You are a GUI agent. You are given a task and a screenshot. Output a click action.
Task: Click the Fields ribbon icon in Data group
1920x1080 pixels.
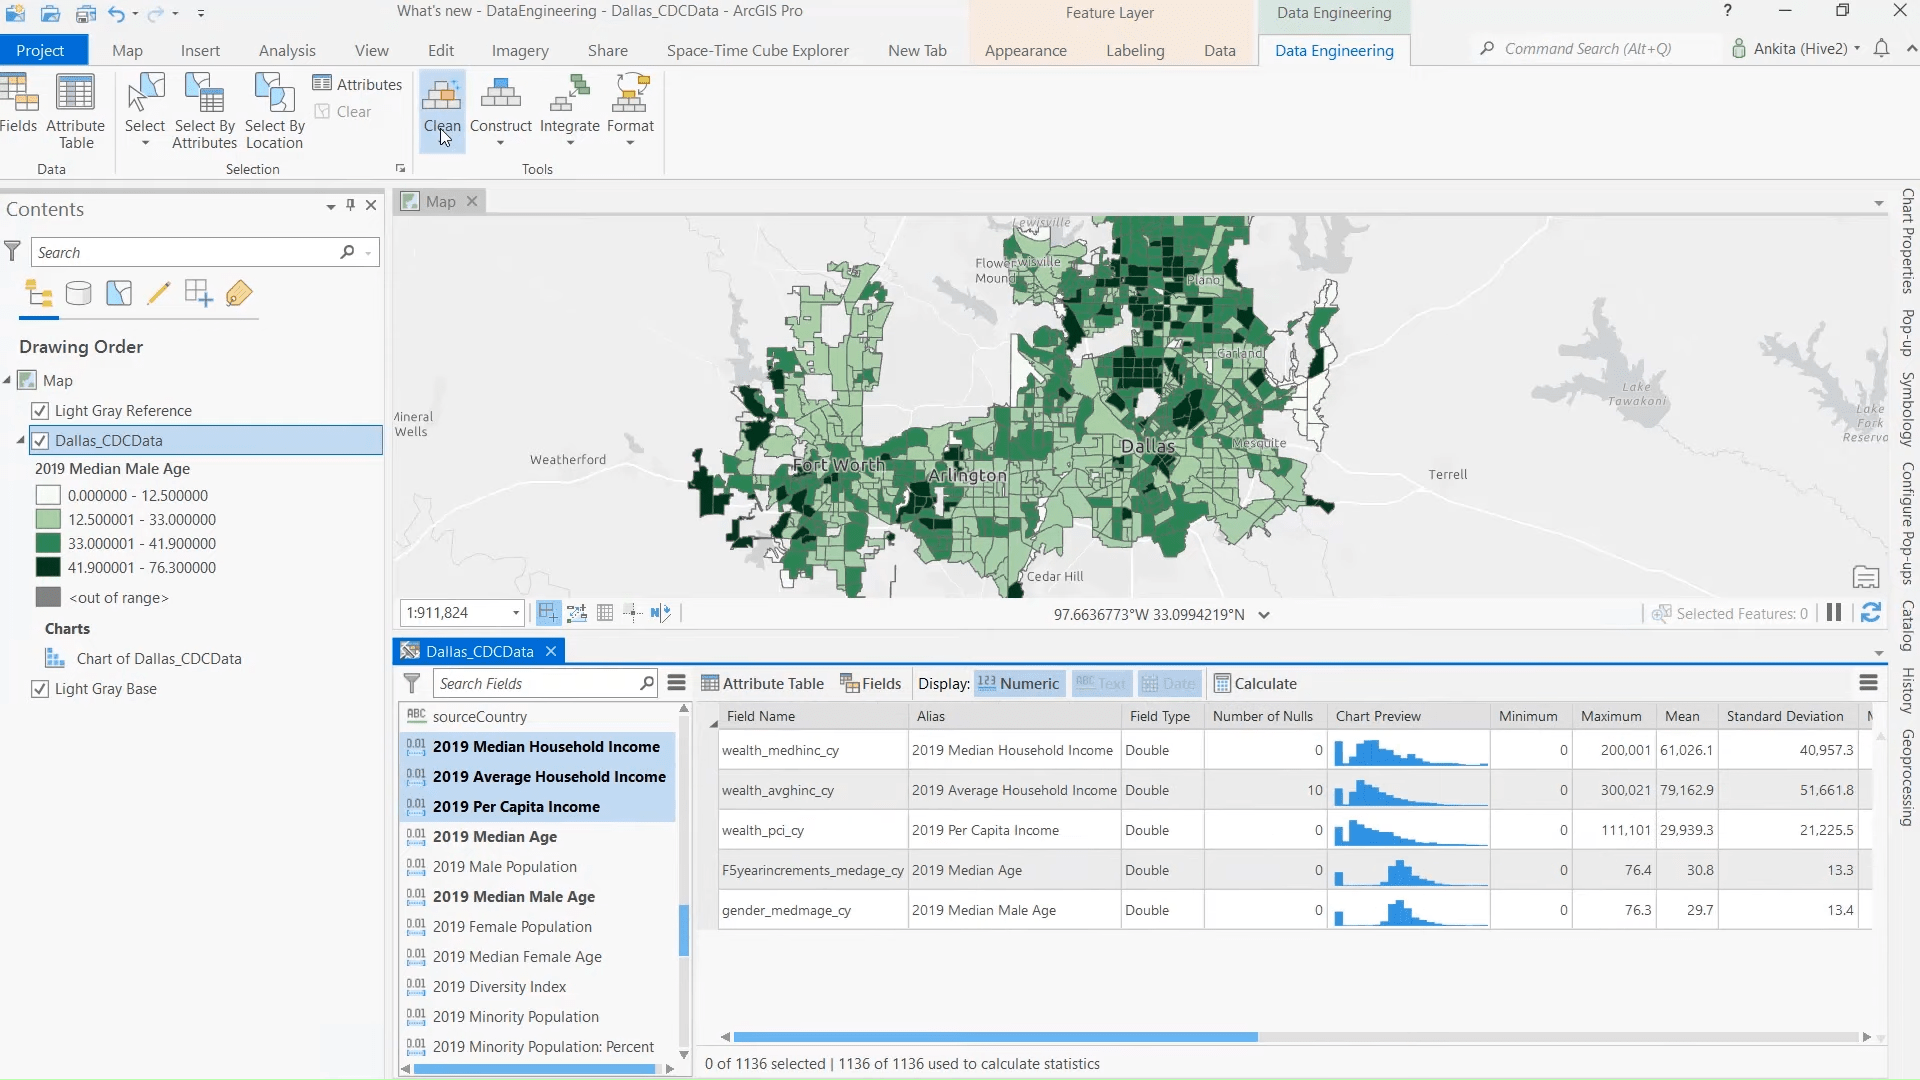pyautogui.click(x=18, y=103)
